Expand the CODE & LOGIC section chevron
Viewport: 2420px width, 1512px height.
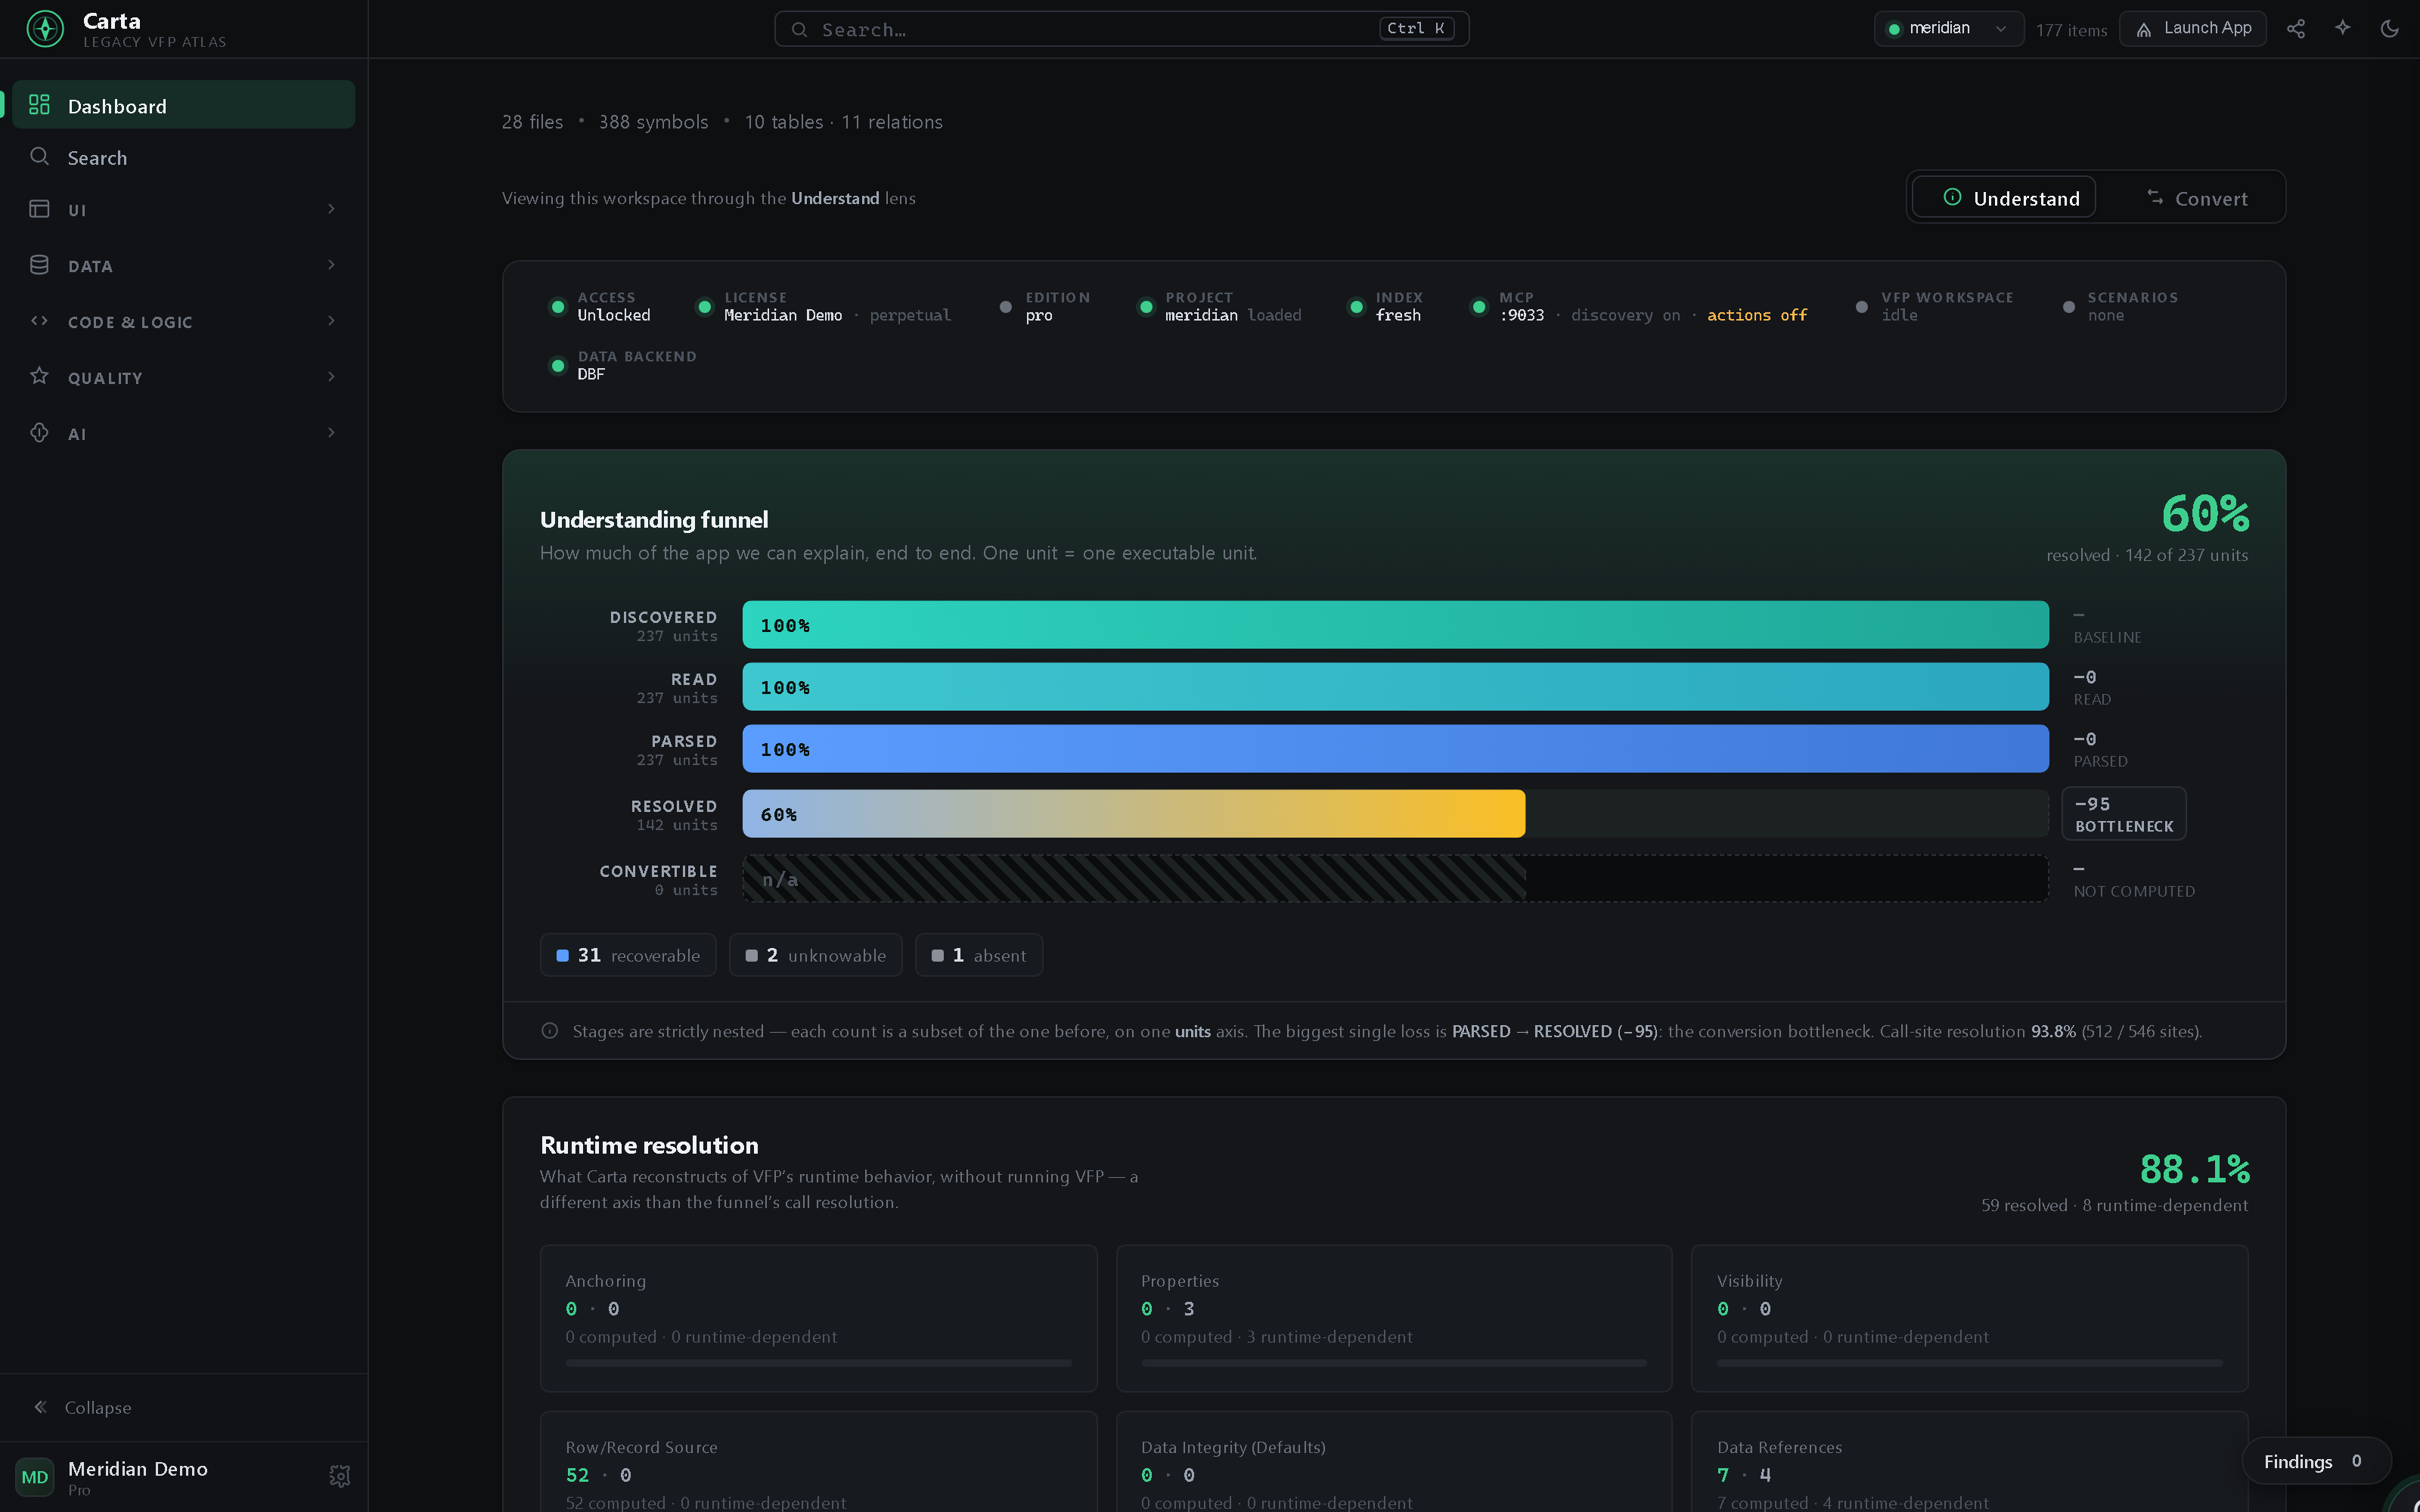331,321
